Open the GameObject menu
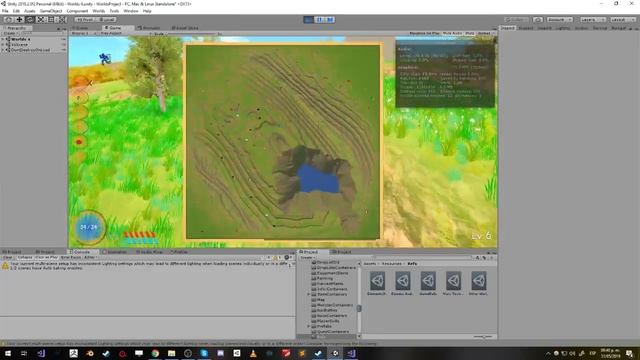640x360 pixels. pyautogui.click(x=51, y=11)
